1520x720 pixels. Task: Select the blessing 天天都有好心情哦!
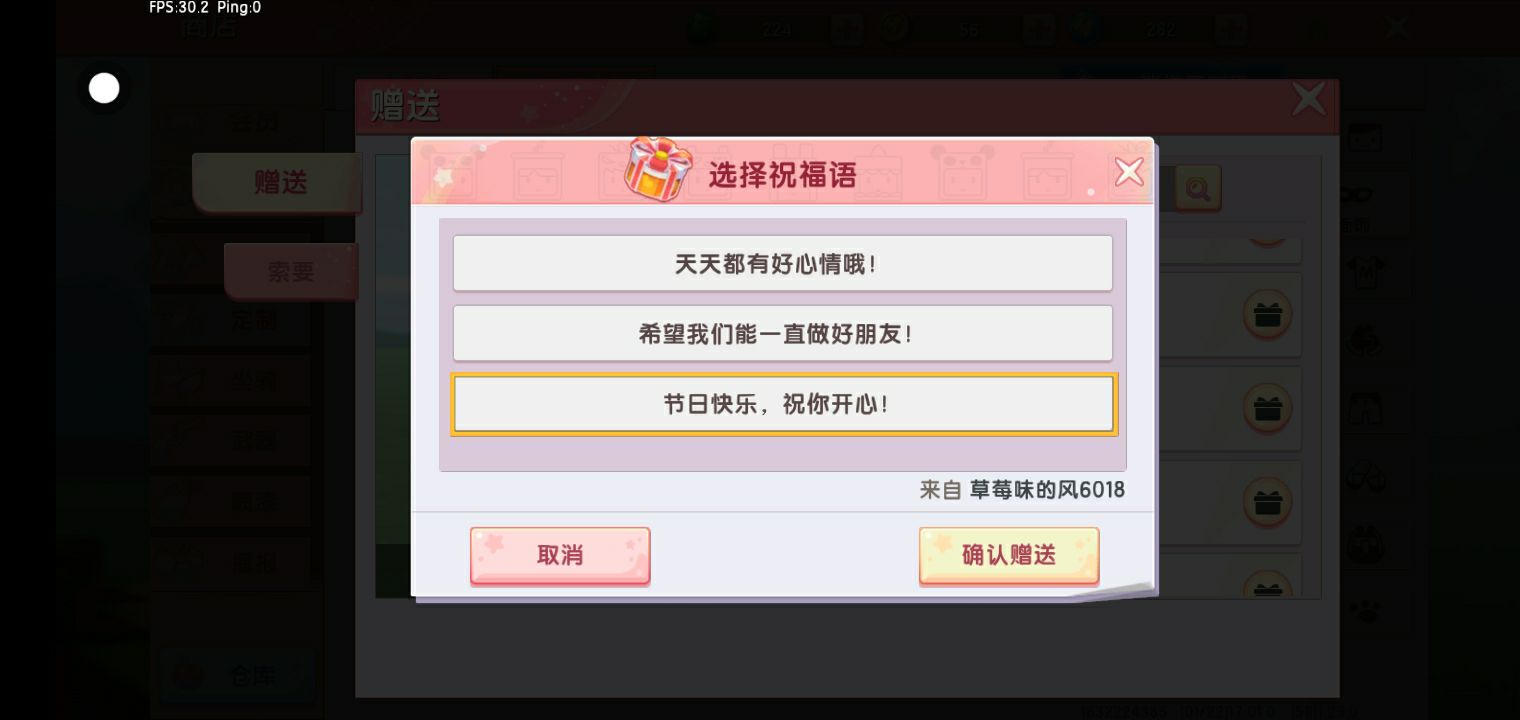point(782,264)
